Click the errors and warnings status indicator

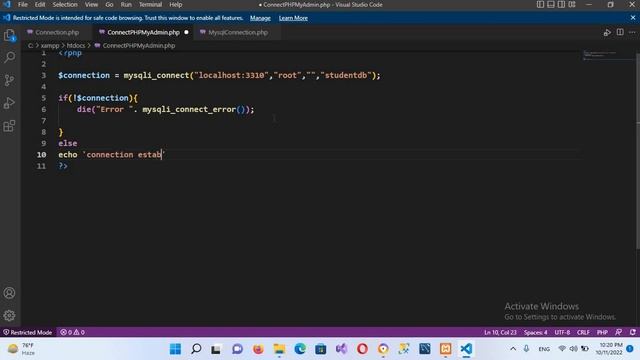72,332
